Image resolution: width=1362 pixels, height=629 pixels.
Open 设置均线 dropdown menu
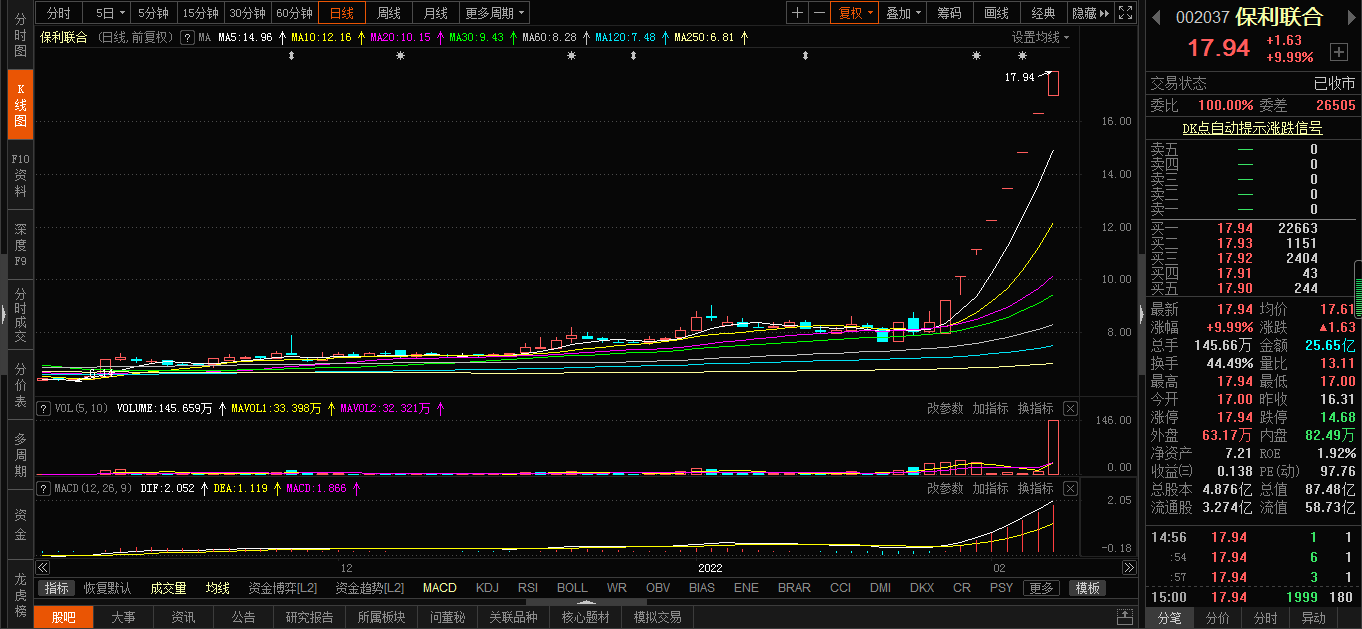click(x=1040, y=37)
